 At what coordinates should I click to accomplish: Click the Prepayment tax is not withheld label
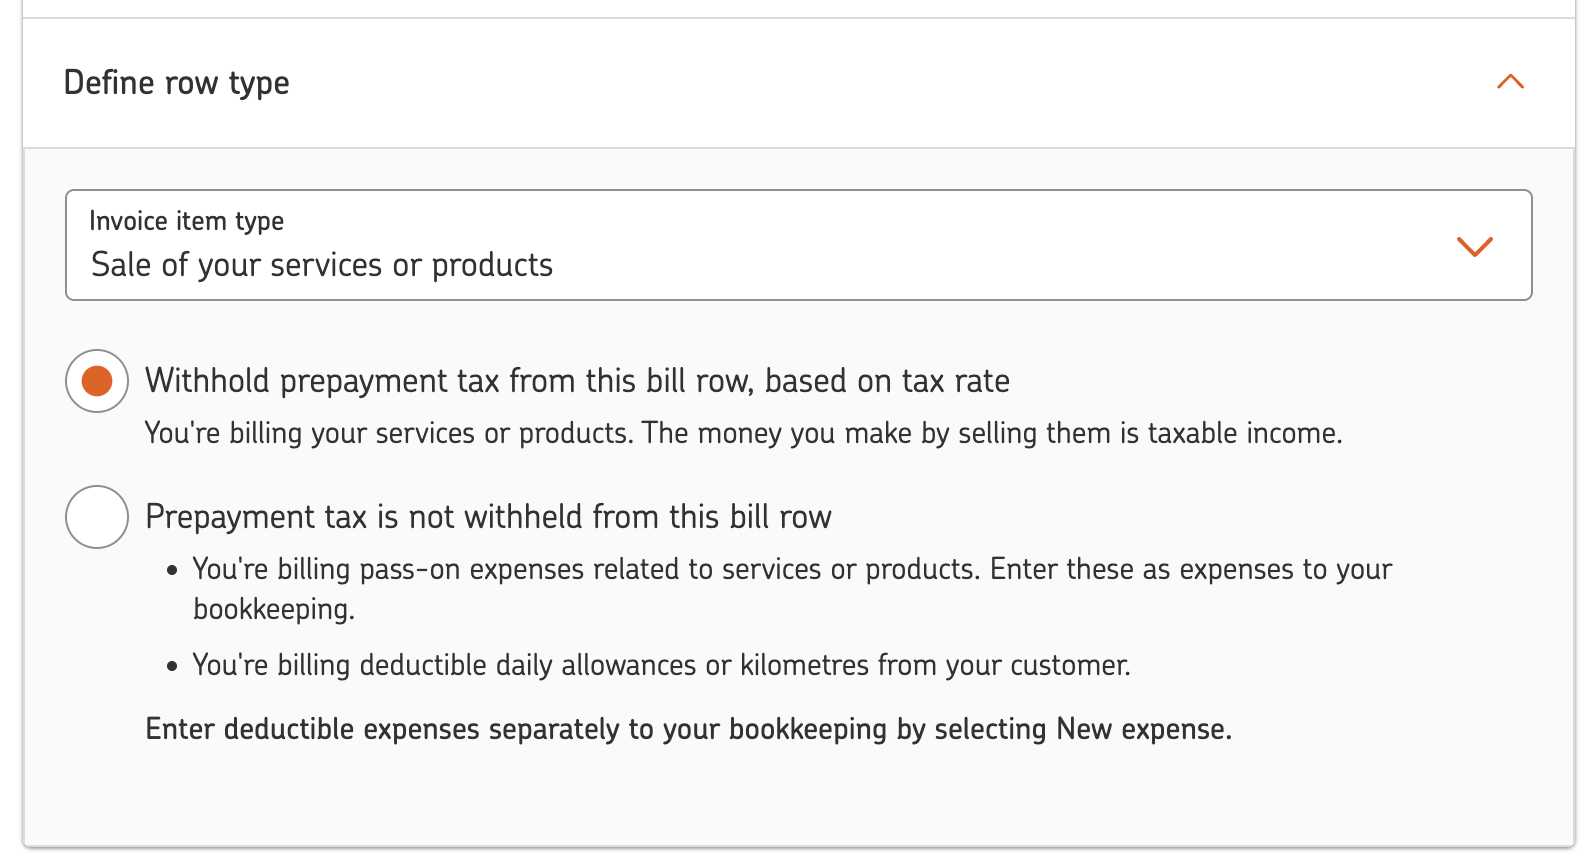[x=488, y=516]
